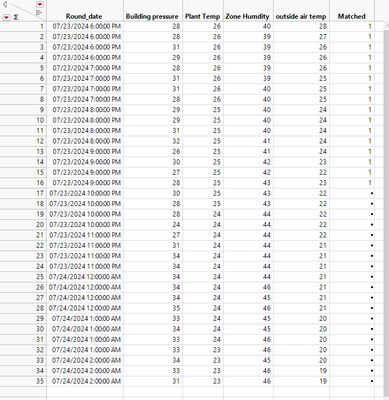Image resolution: width=389 pixels, height=400 pixels.
Task: Click the sigma summary icon
Action: coord(16,17)
